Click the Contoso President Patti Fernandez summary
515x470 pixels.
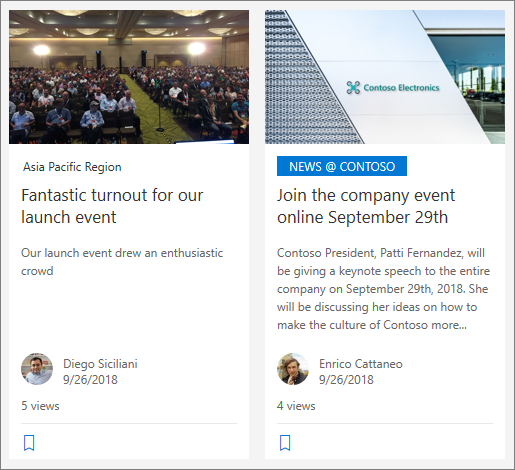point(383,289)
